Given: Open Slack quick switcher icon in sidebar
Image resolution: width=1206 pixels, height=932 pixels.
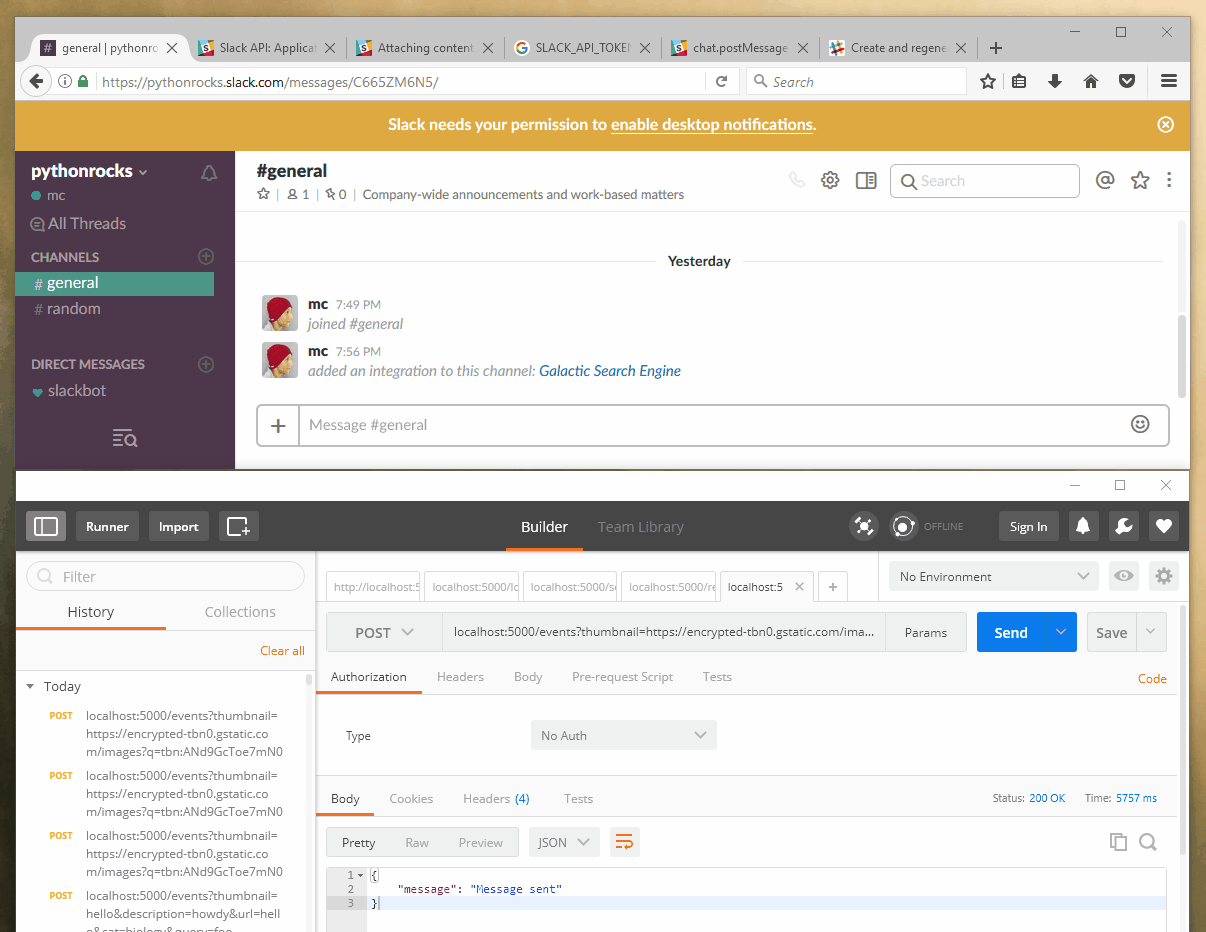Looking at the screenshot, I should coord(125,437).
